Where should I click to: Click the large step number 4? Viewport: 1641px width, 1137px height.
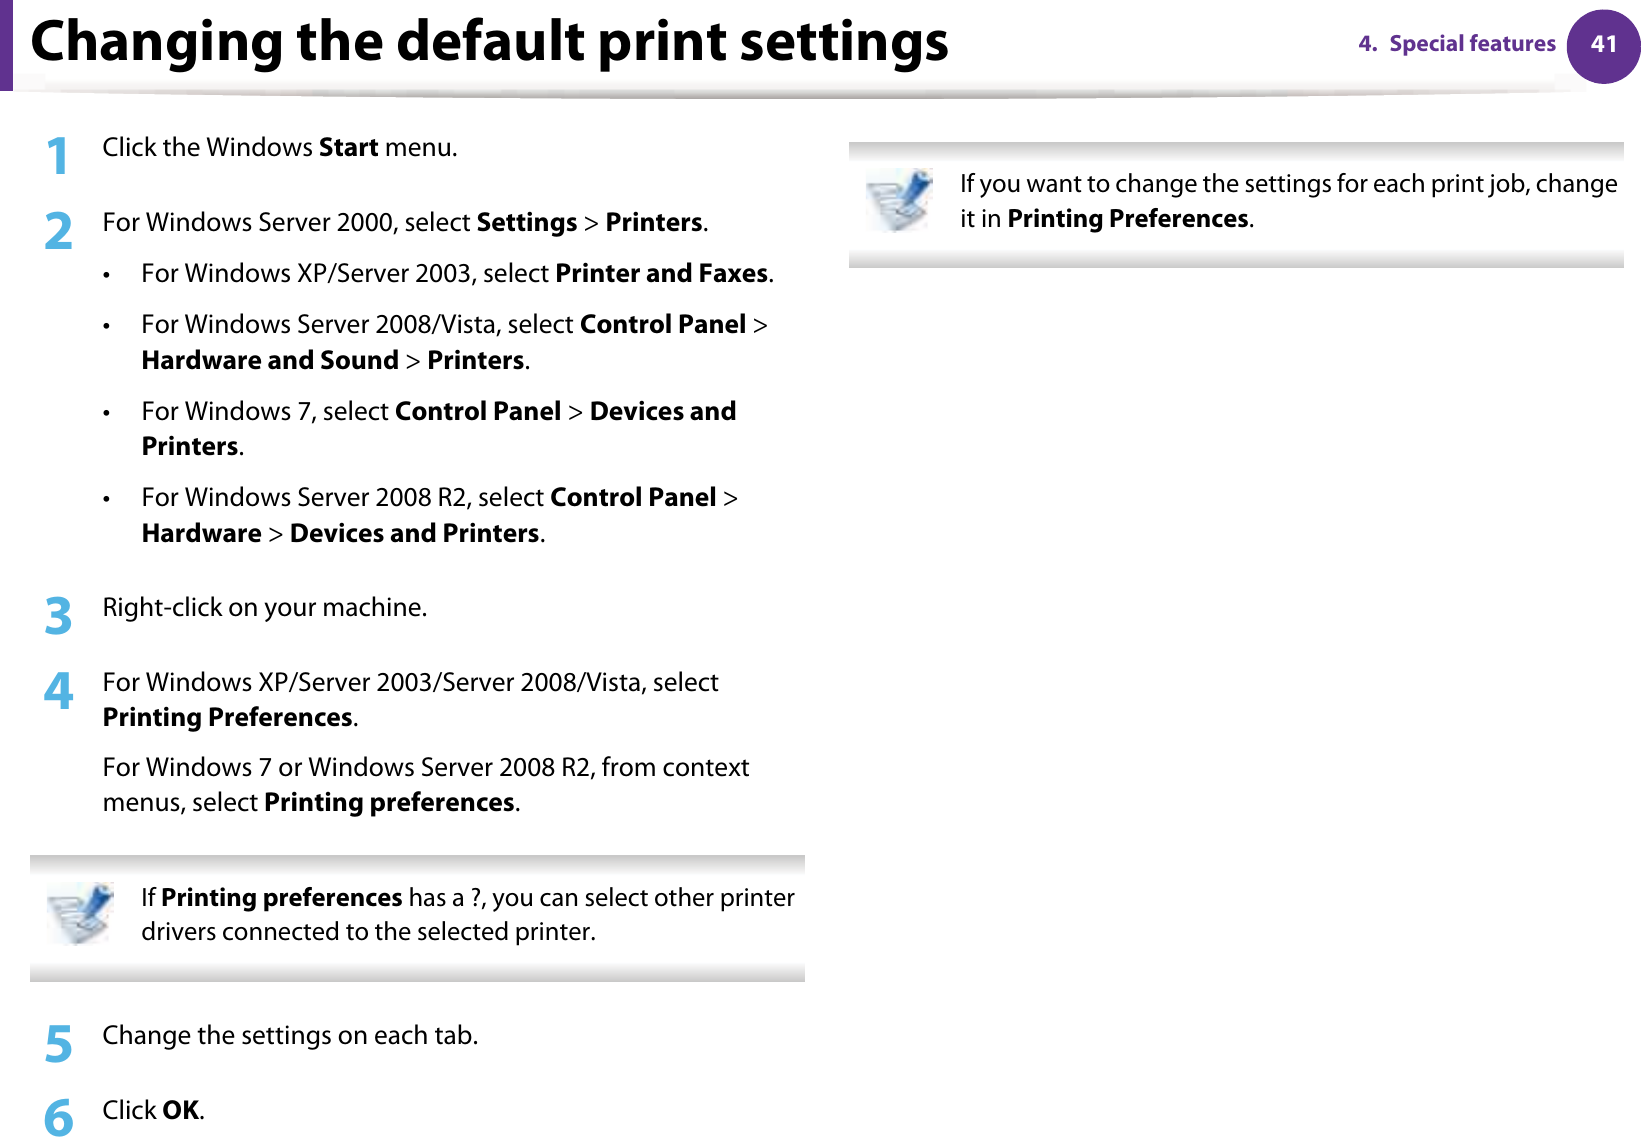point(59,691)
